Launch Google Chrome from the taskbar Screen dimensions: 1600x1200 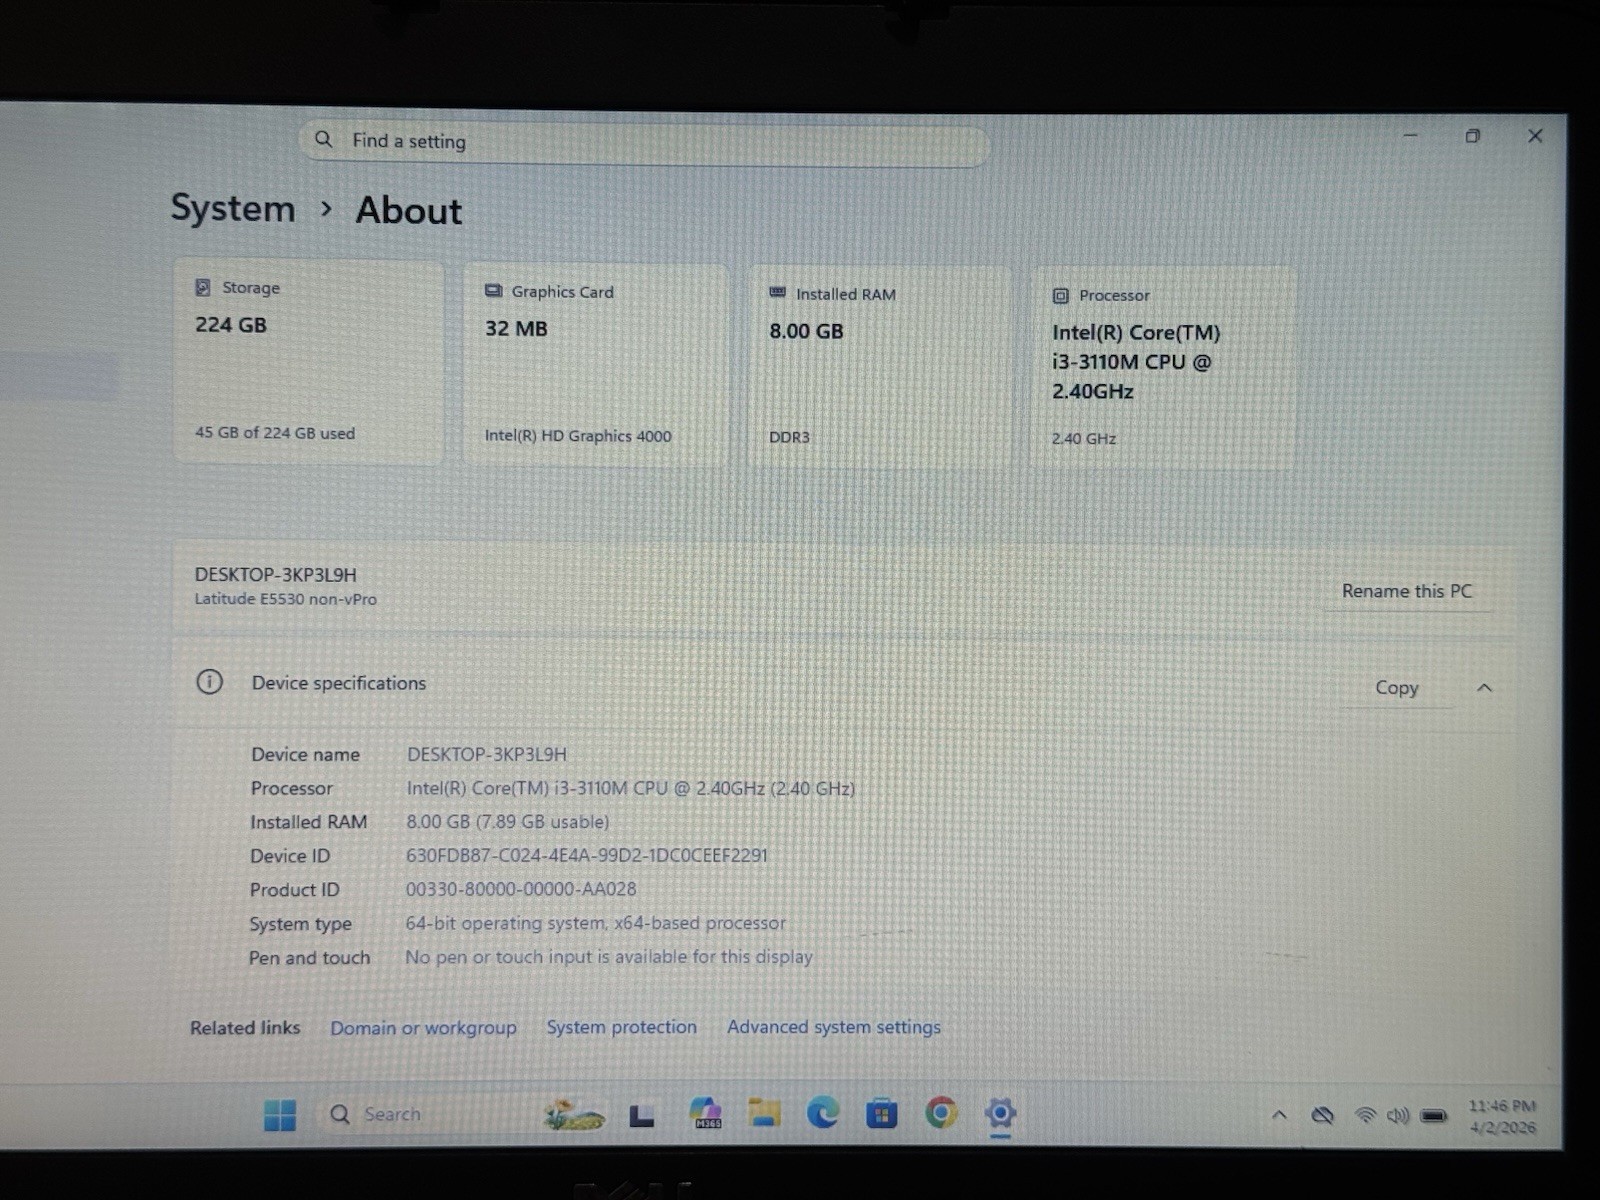point(941,1112)
